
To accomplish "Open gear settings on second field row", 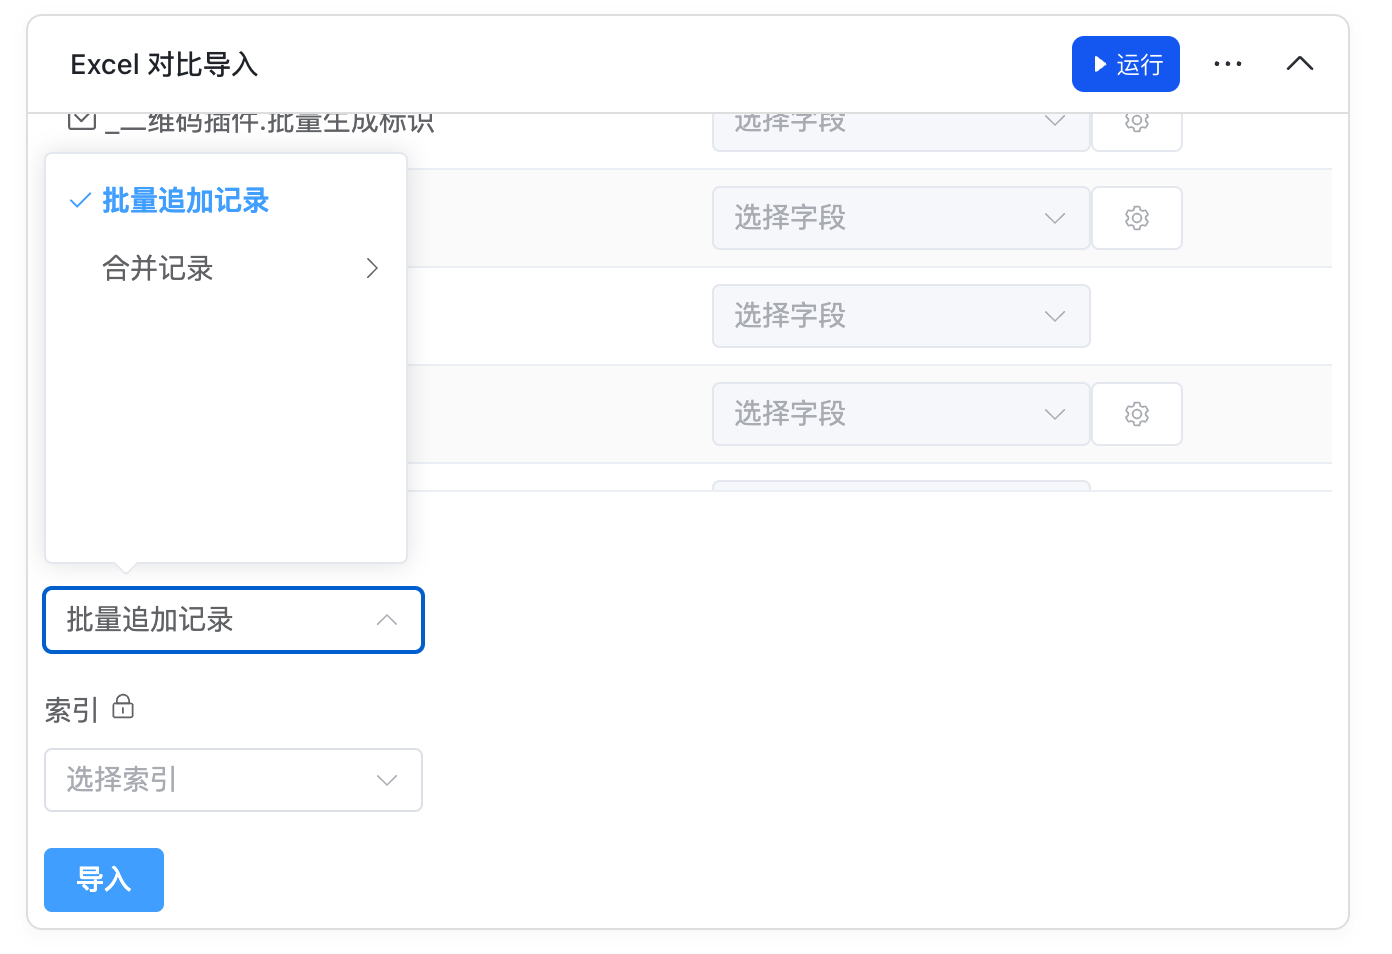I will click(1136, 218).
